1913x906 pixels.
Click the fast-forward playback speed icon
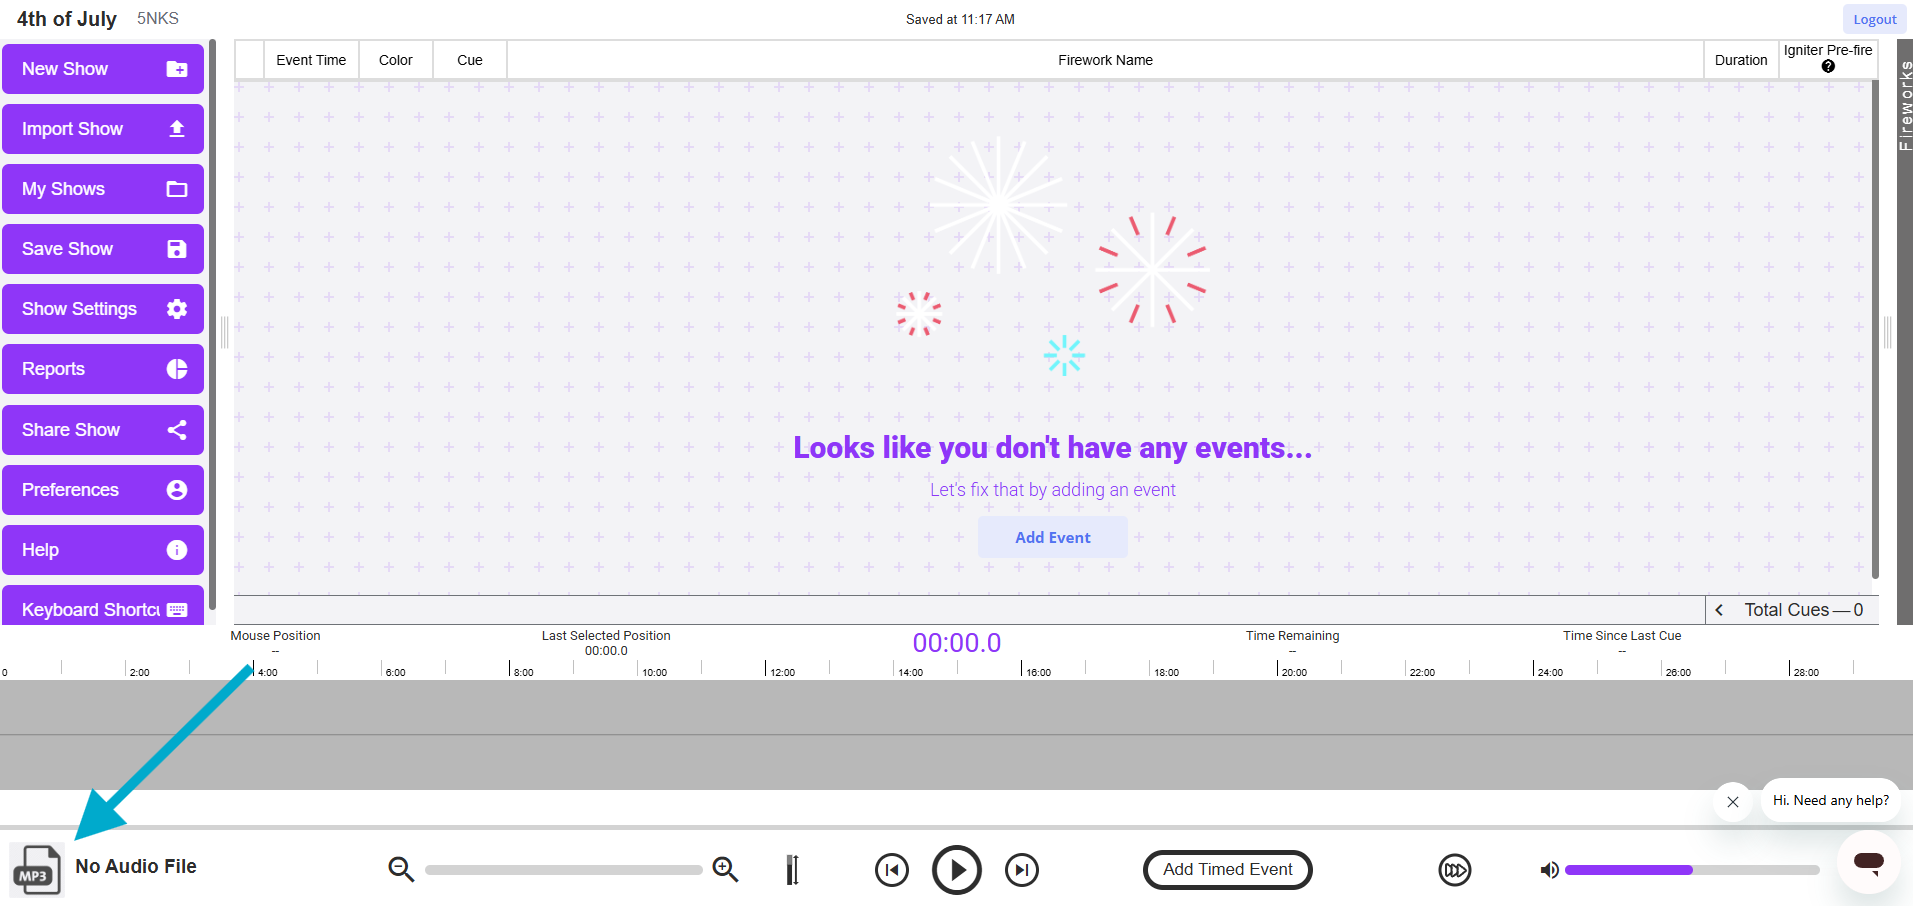point(1454,870)
